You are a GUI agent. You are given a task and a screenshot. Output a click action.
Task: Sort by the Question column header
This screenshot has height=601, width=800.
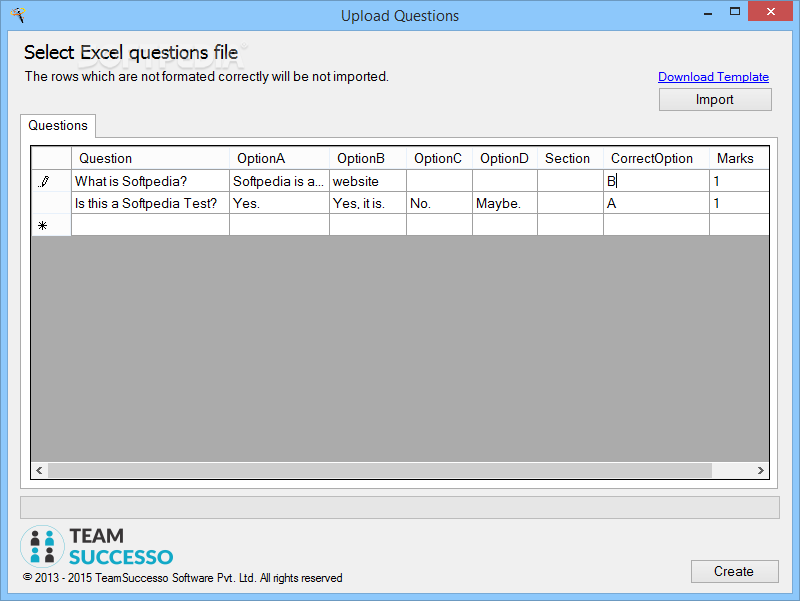point(150,158)
